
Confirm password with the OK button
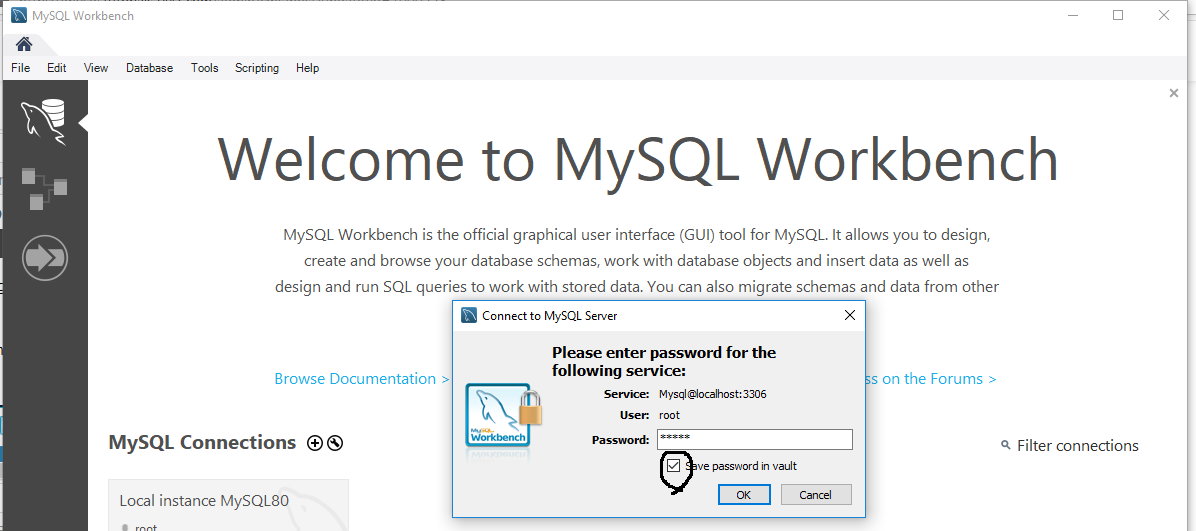pos(744,494)
